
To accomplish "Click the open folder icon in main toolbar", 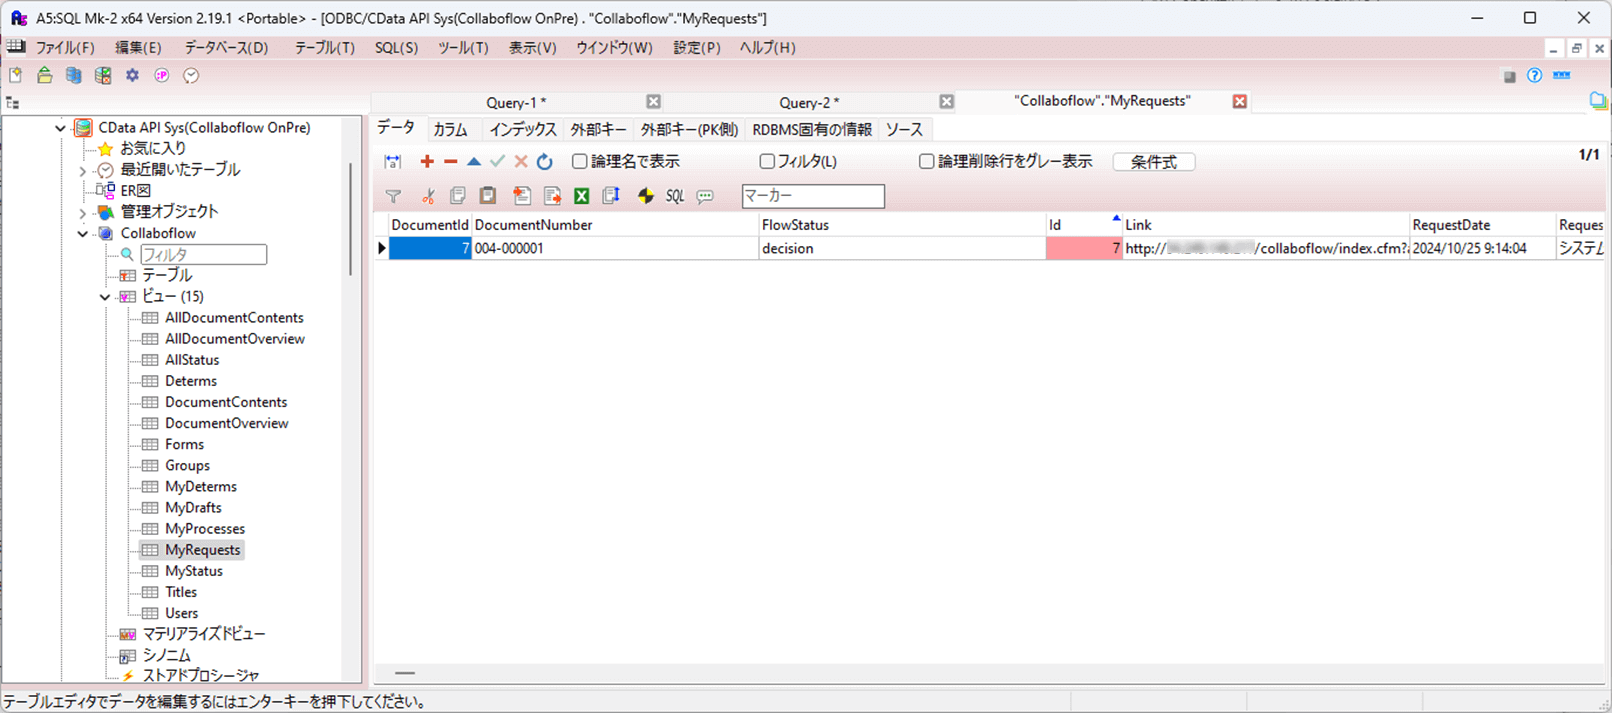I will pos(45,75).
